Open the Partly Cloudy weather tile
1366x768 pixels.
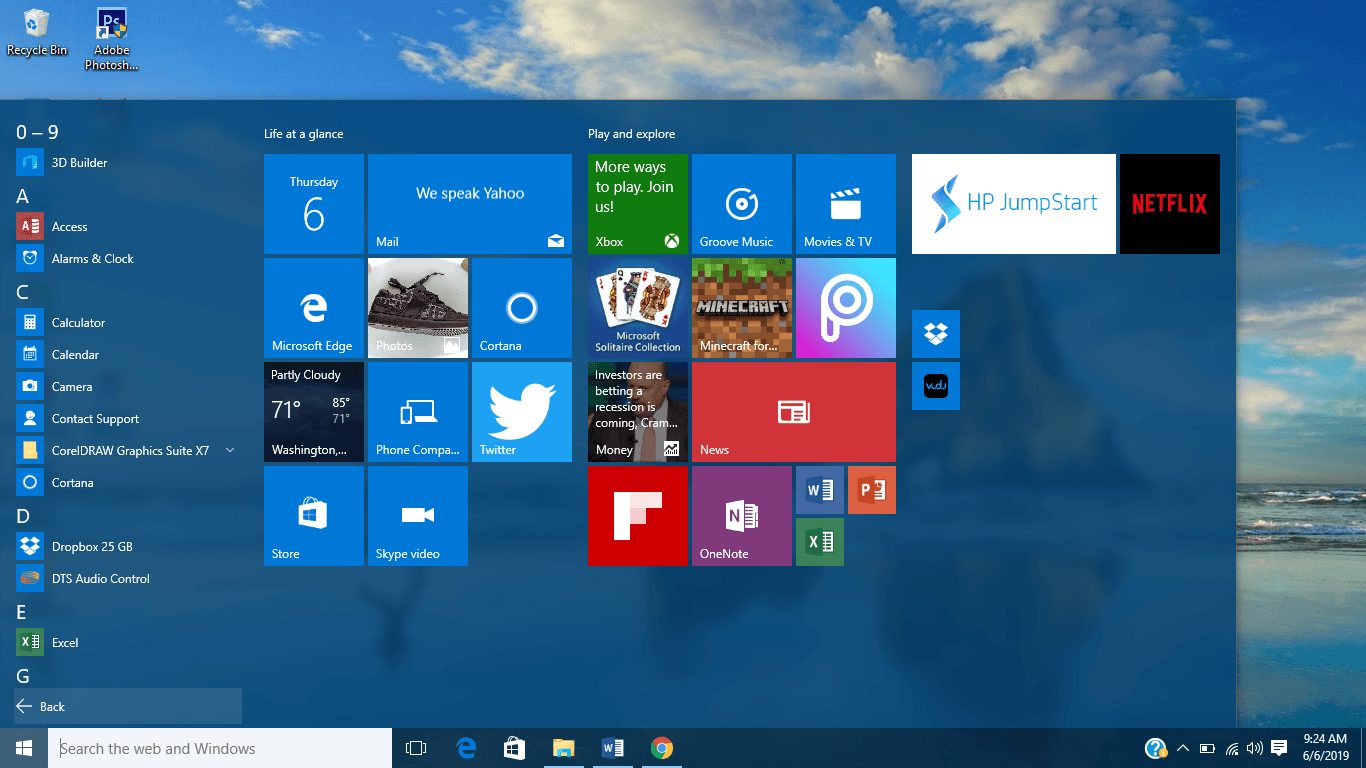click(314, 412)
